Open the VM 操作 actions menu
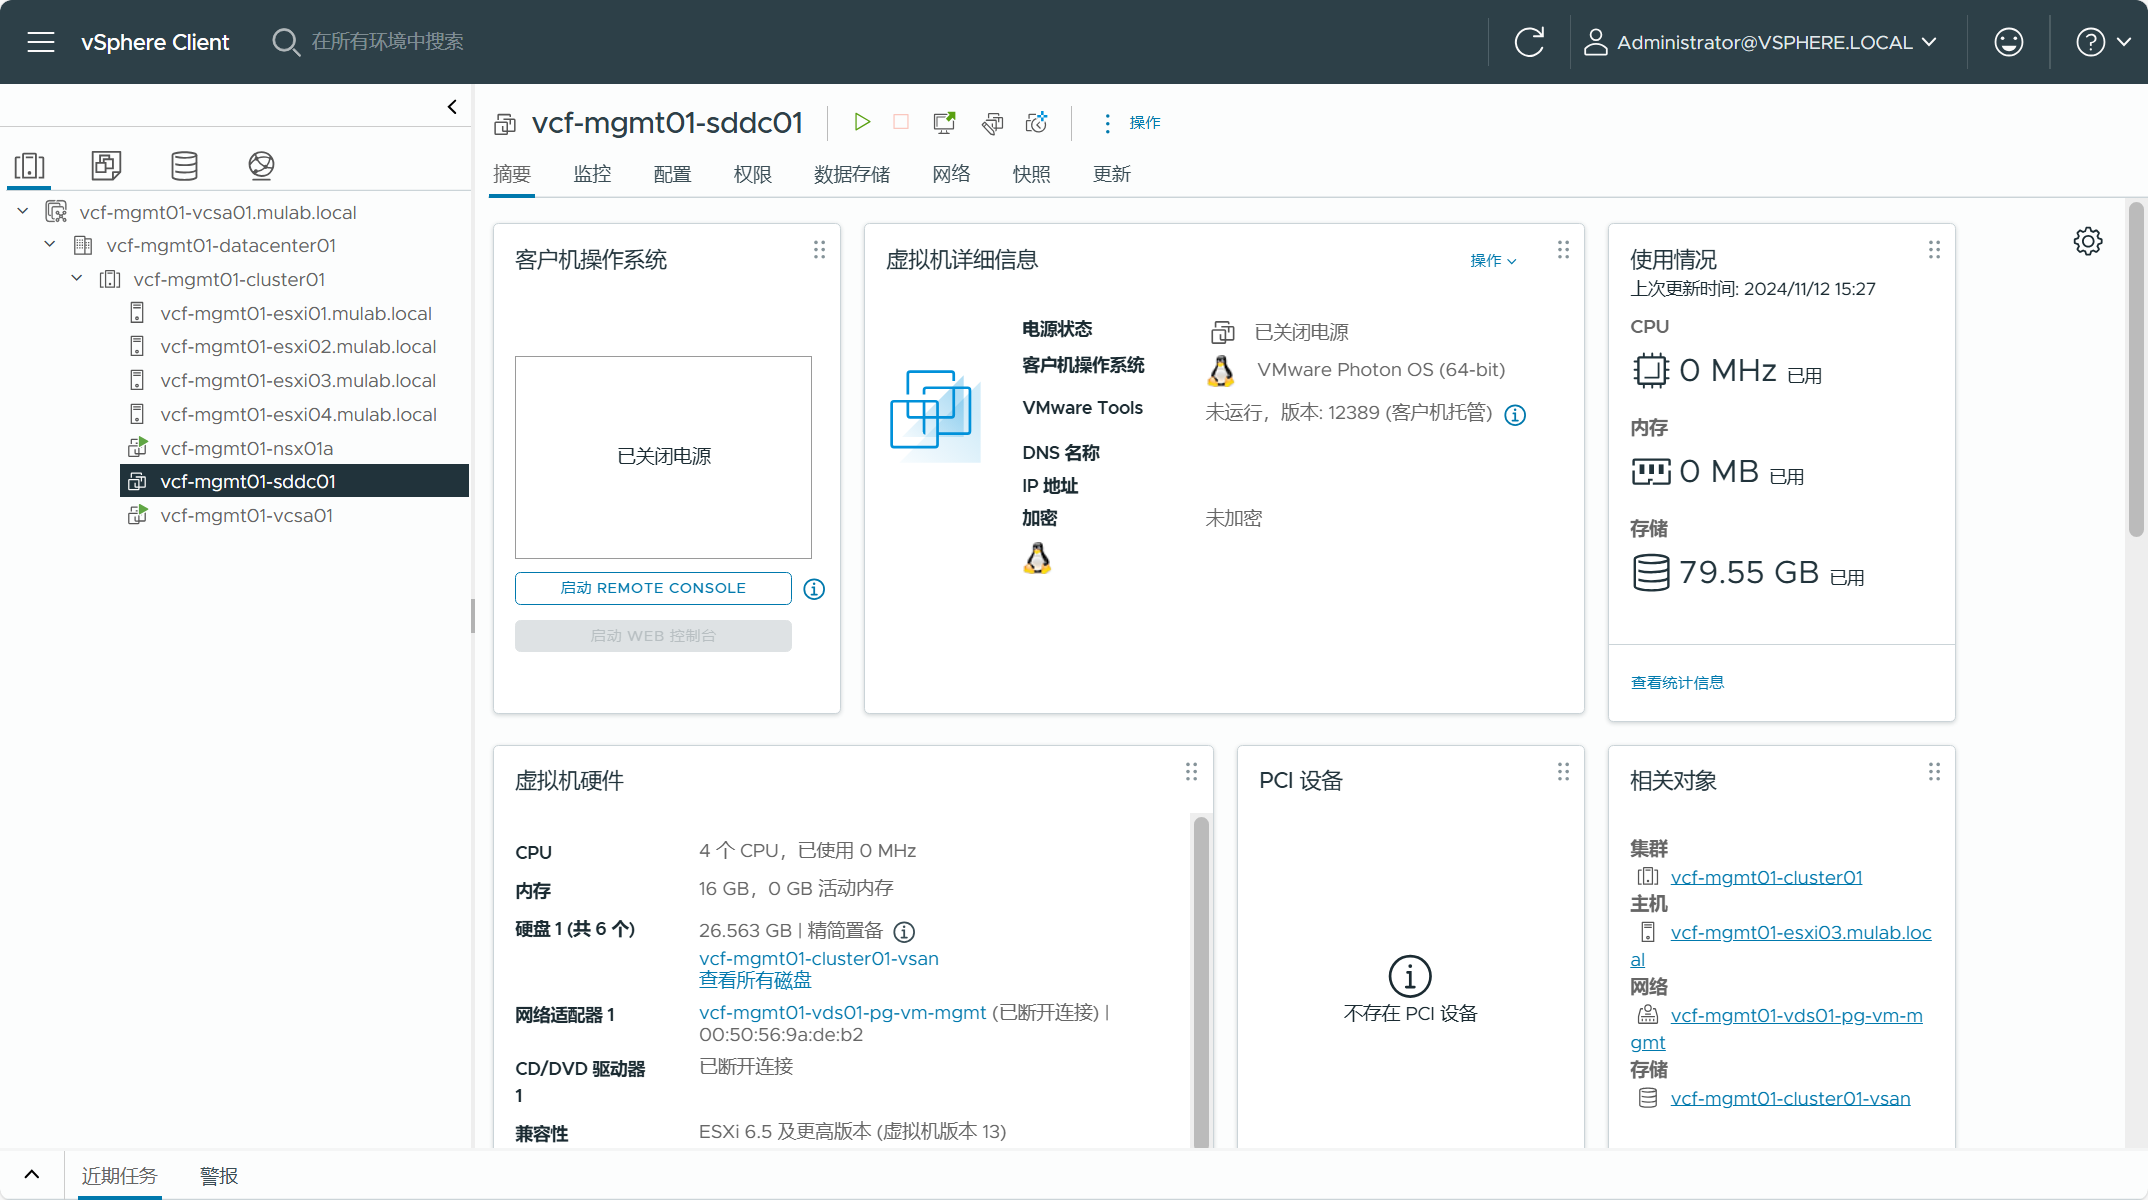Viewport: 2148px width, 1200px height. [1132, 122]
